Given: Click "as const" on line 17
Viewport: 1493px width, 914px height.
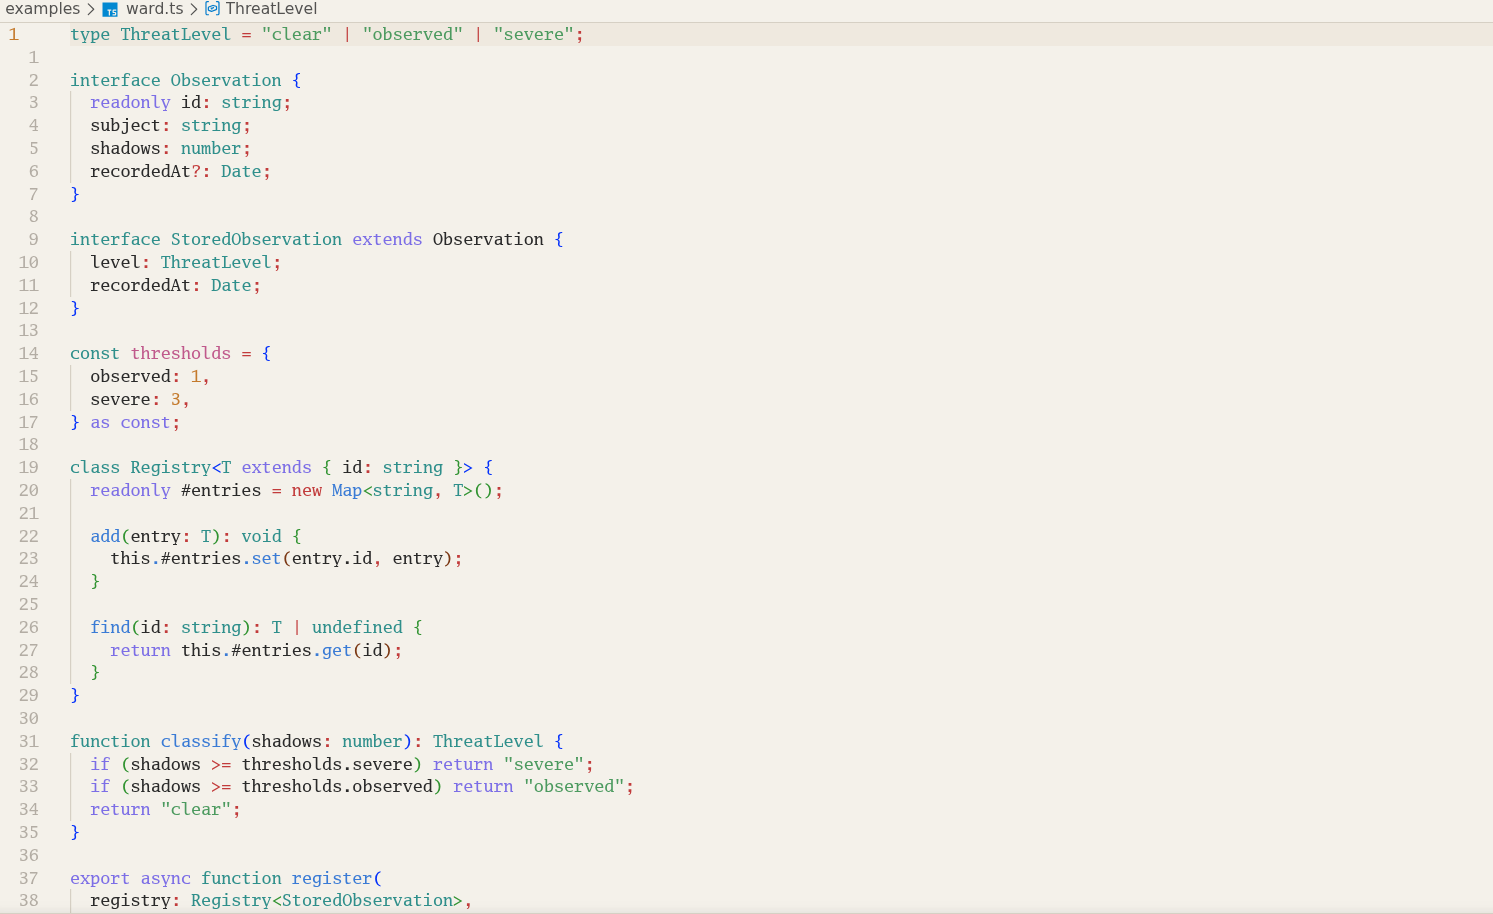Looking at the screenshot, I should [x=130, y=422].
